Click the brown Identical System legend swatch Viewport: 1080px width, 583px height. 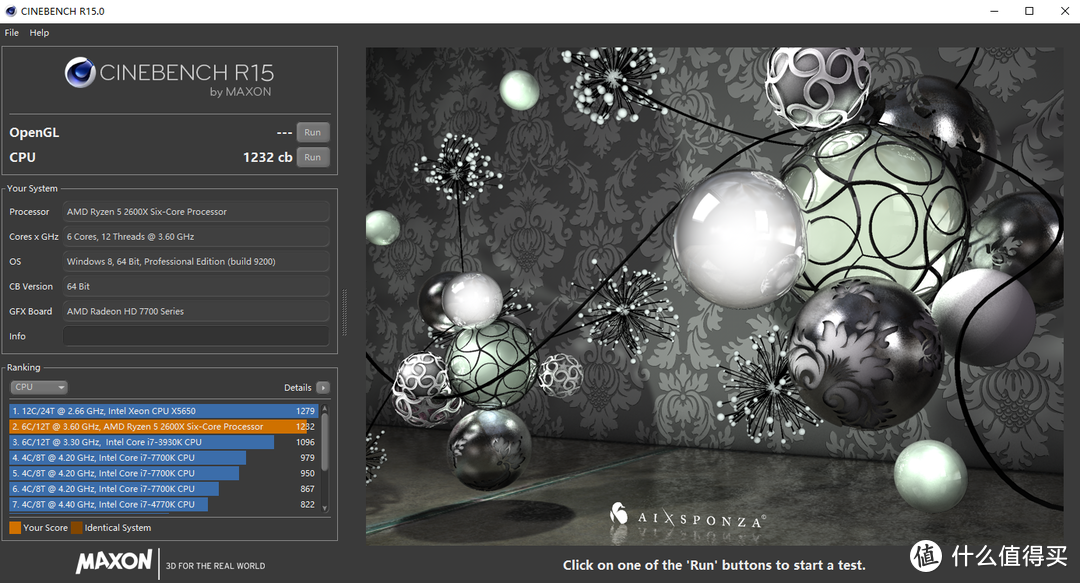point(76,528)
